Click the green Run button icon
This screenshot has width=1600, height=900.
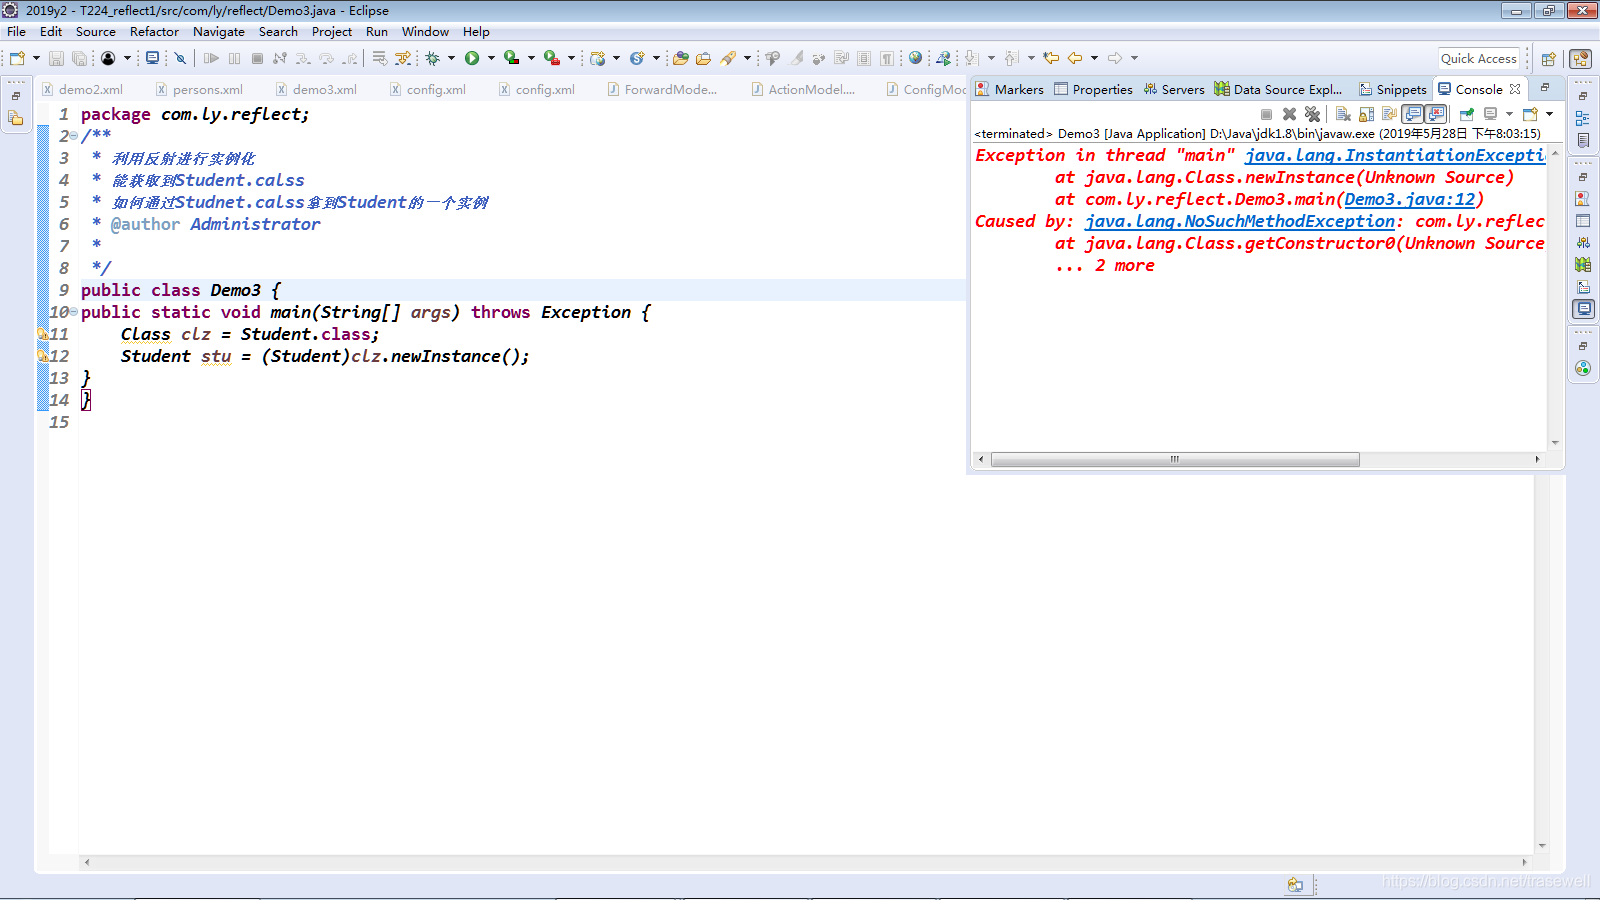[472, 58]
